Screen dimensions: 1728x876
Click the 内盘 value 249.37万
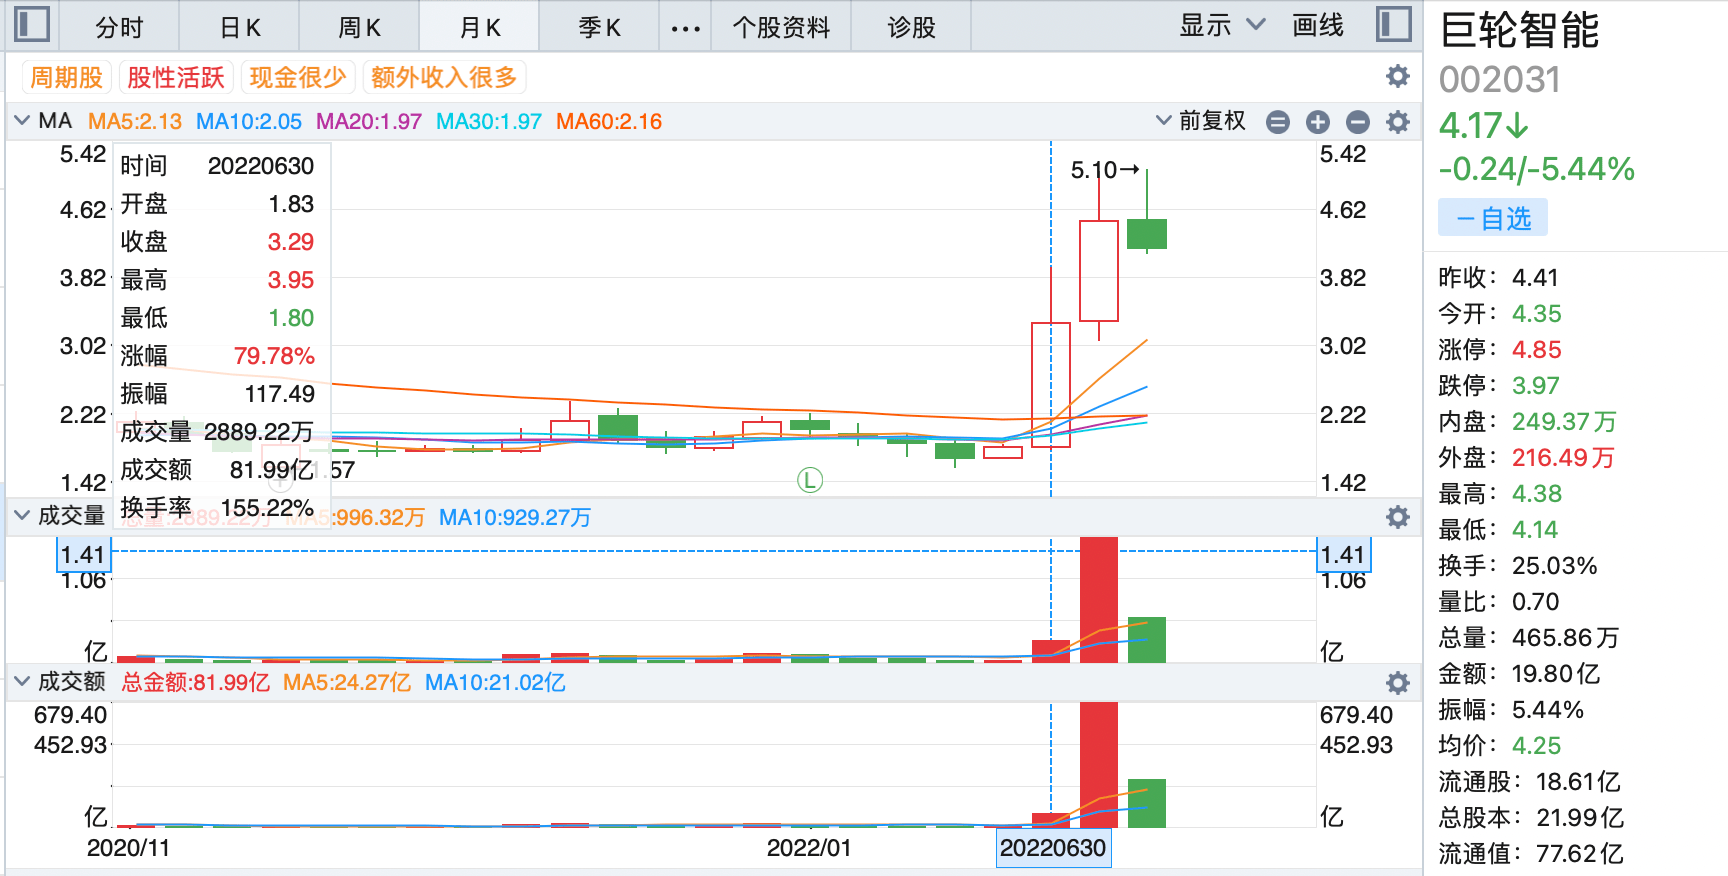click(x=1564, y=421)
